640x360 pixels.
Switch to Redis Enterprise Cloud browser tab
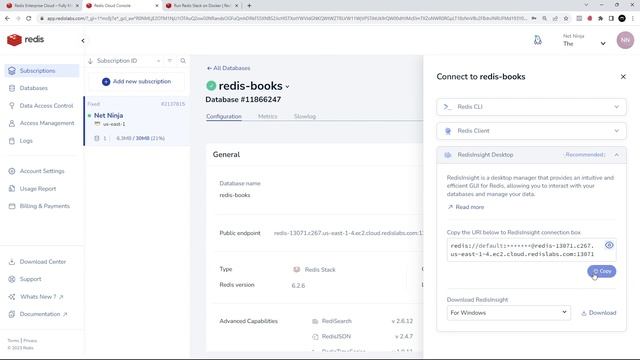coord(41,6)
